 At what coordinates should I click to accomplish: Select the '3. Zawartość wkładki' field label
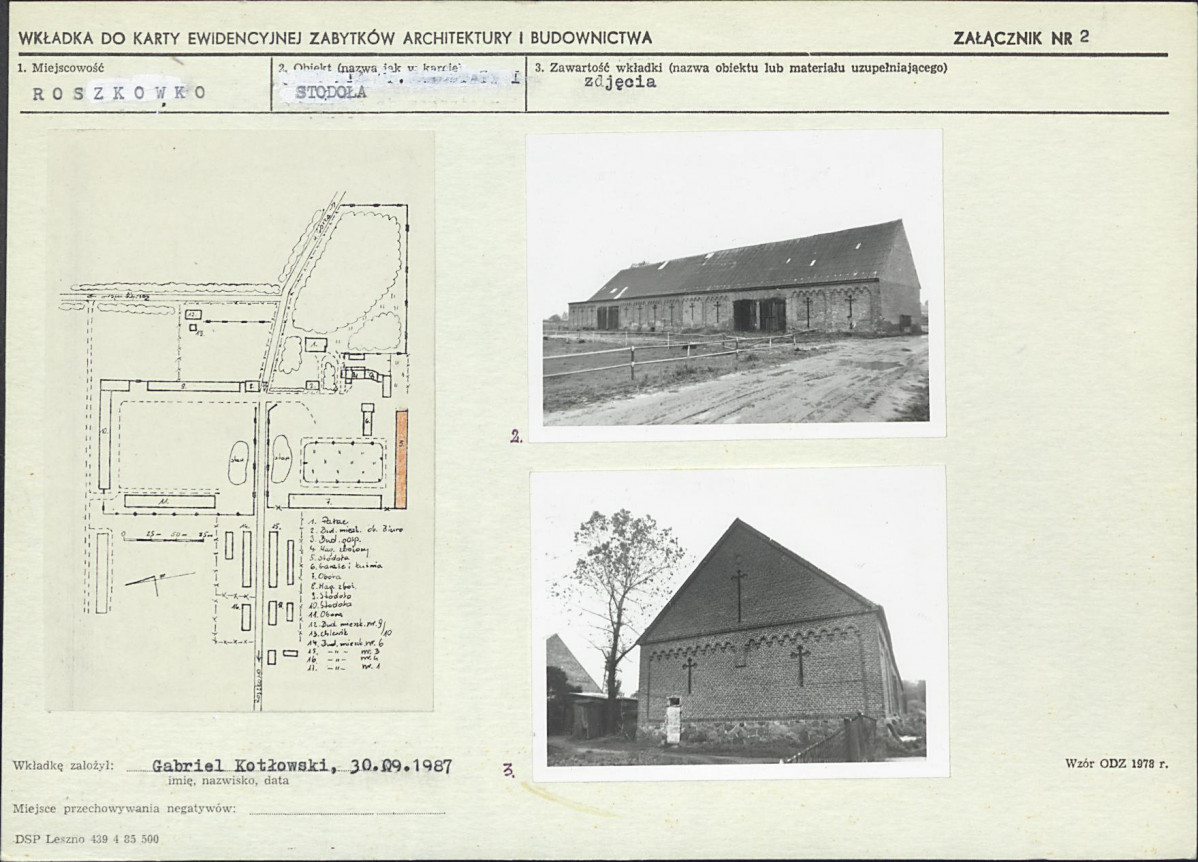740,67
